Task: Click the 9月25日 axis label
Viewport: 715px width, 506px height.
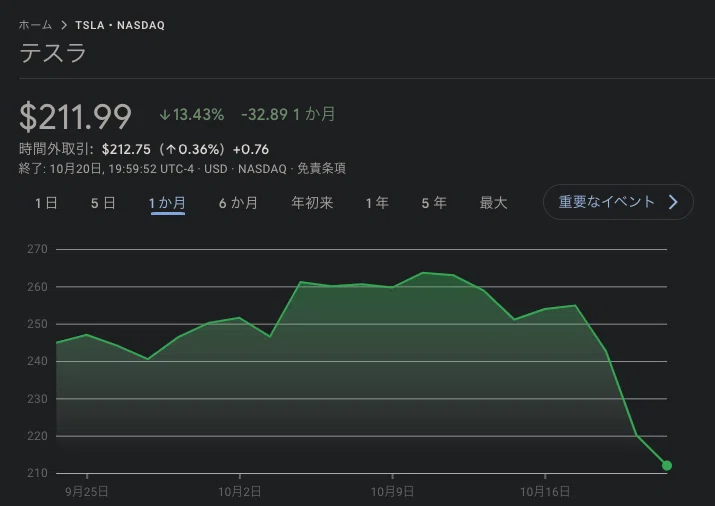Action: [87, 492]
